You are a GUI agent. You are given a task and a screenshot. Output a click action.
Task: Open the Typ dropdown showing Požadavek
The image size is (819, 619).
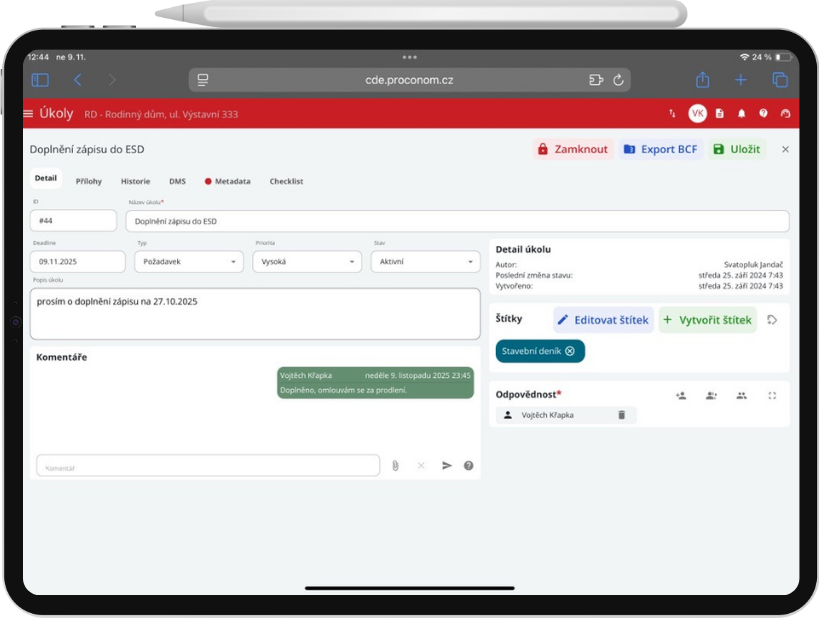coord(189,261)
